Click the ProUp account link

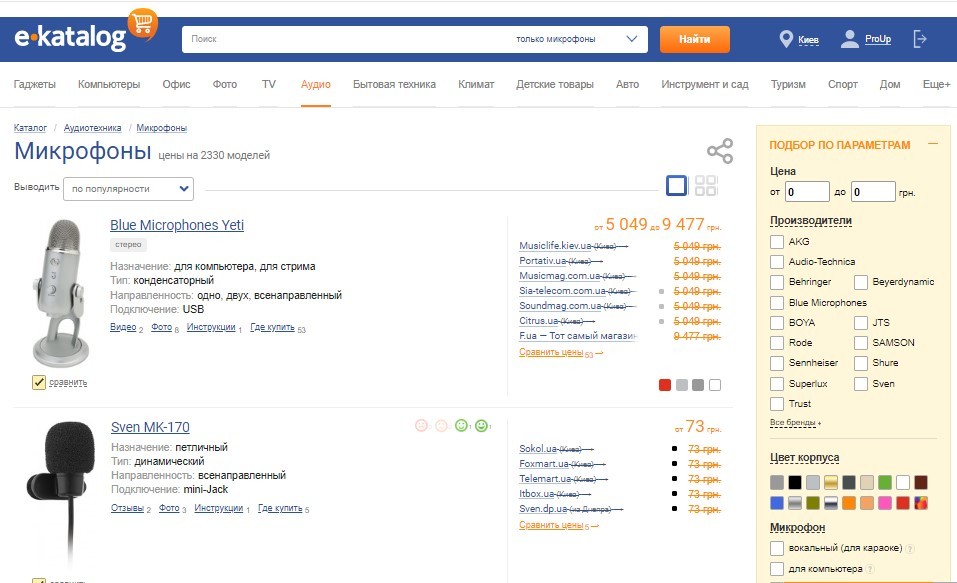(878, 39)
